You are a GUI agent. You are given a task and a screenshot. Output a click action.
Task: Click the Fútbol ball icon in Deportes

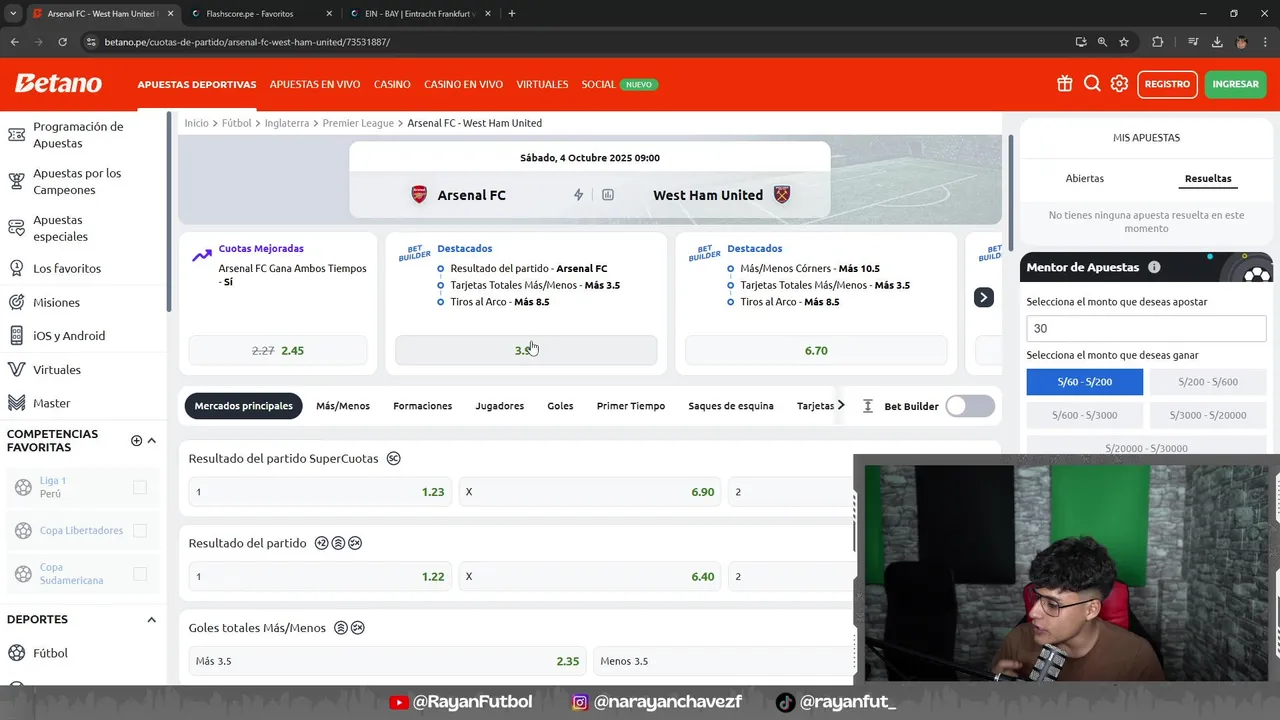click(16, 653)
